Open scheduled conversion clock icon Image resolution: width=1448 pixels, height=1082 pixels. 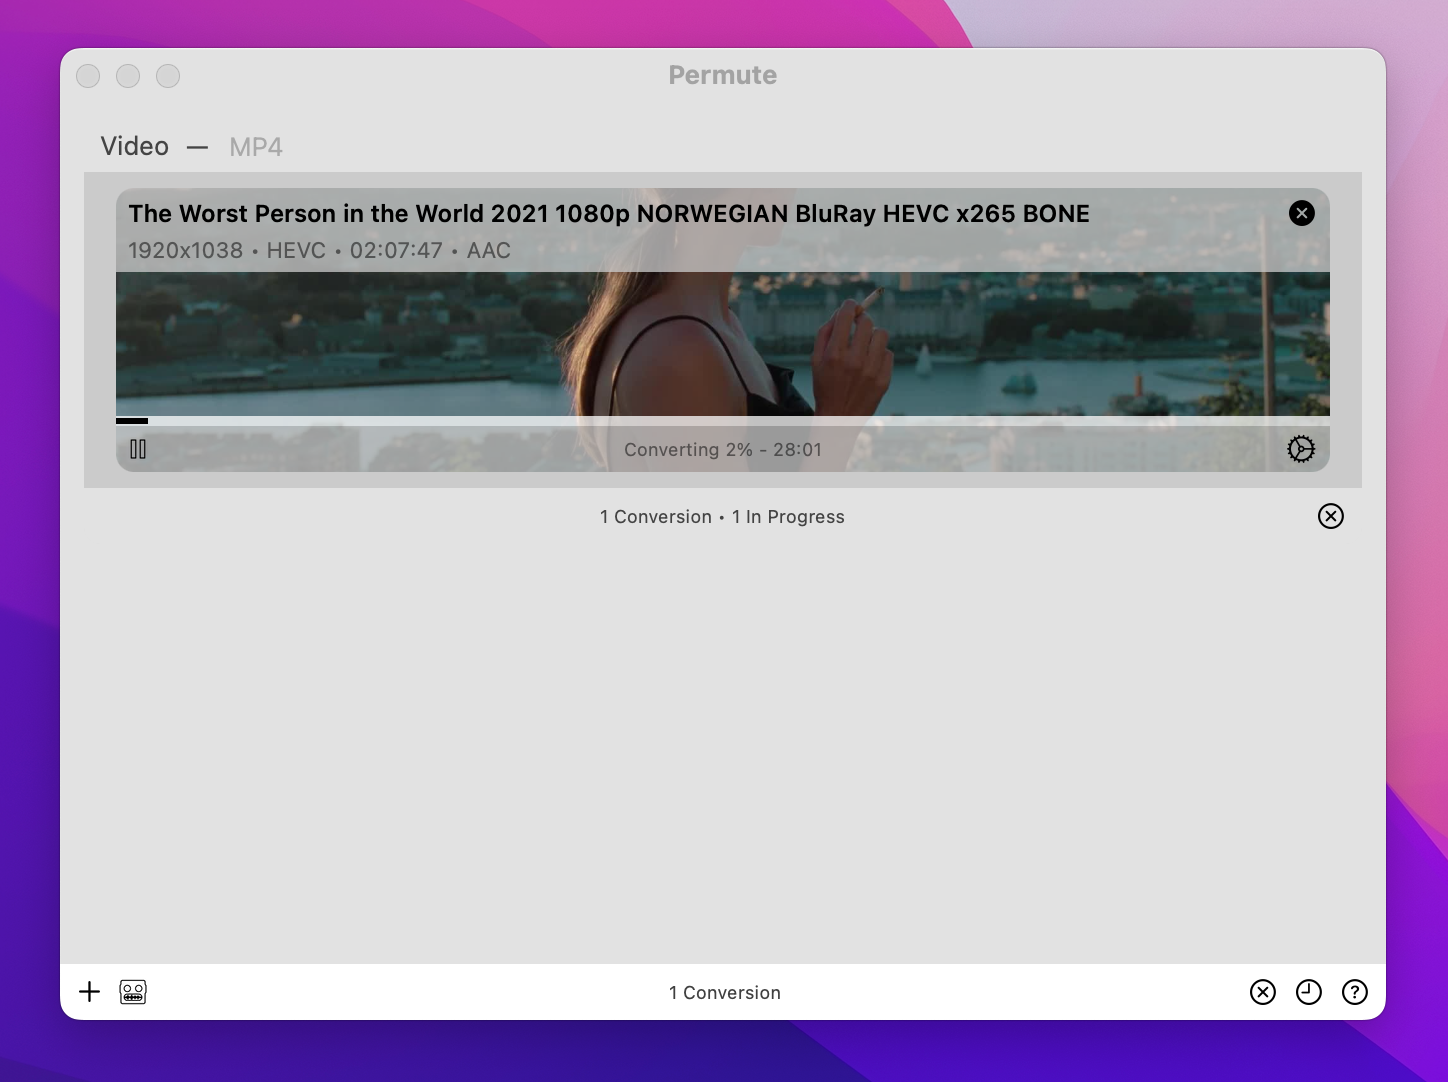point(1309,992)
